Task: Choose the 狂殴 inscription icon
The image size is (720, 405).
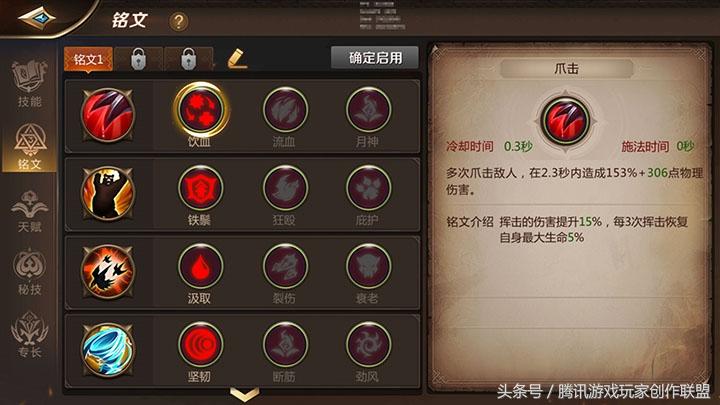Action: coord(285,188)
